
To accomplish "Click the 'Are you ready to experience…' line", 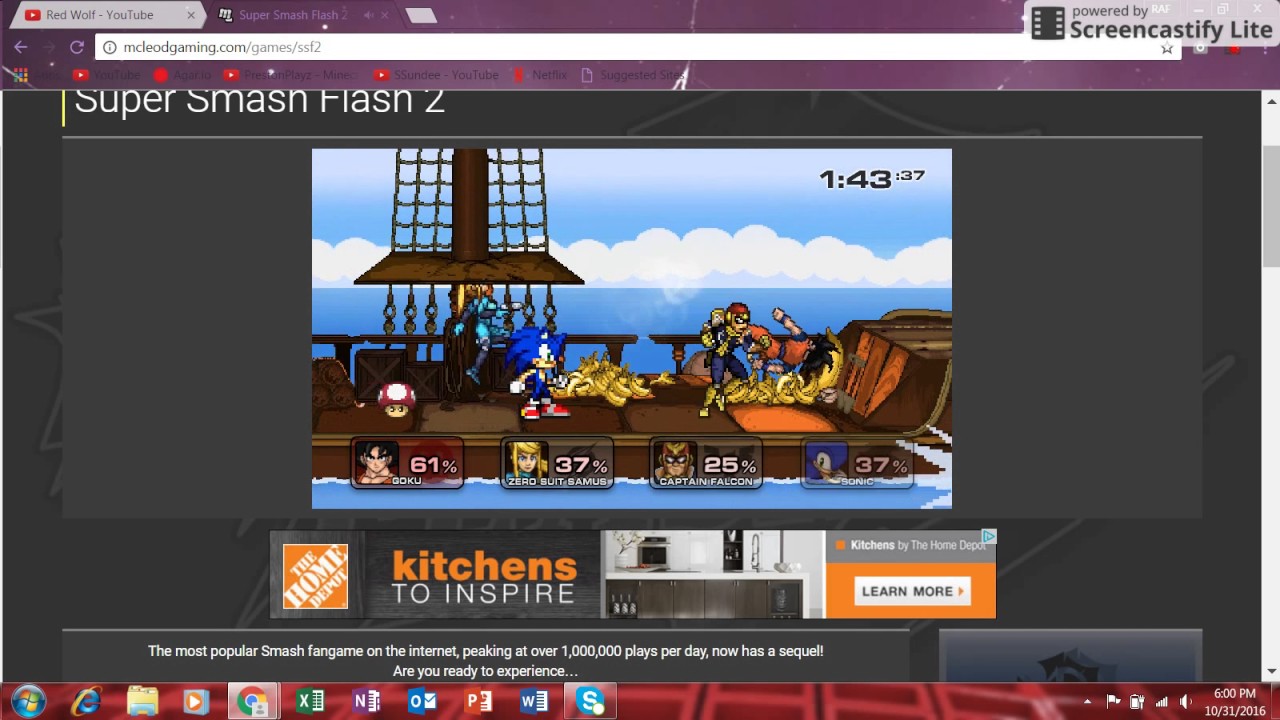I will (486, 671).
